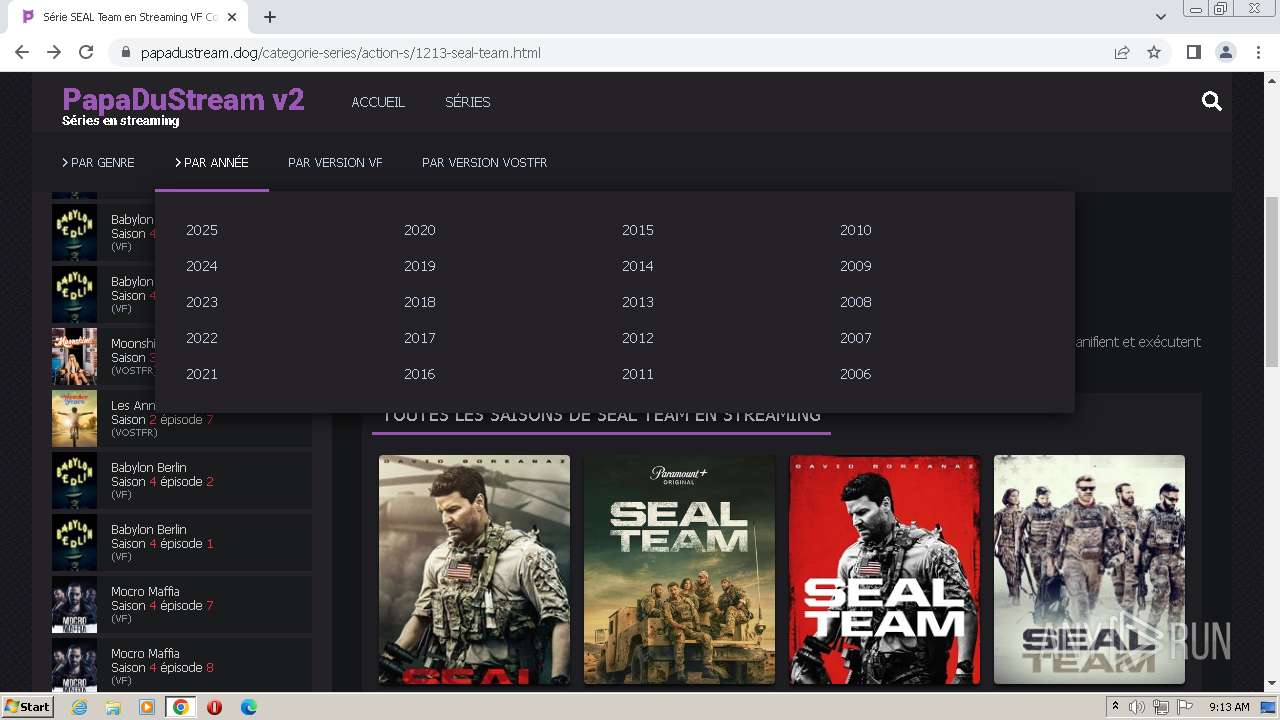
Task: Open the Edge taskbar icon
Action: click(x=248, y=707)
